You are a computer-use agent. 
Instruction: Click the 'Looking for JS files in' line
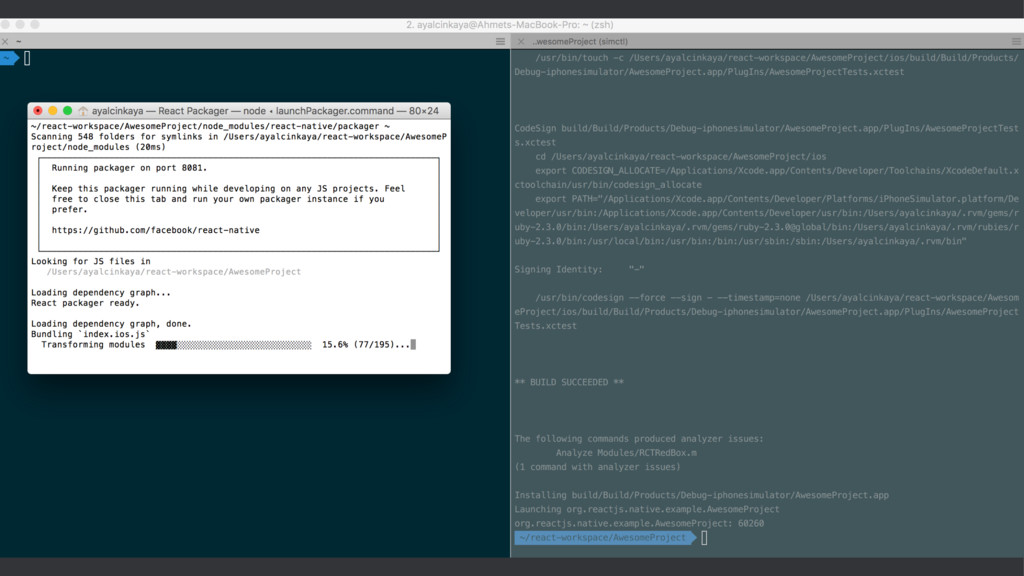(90, 261)
